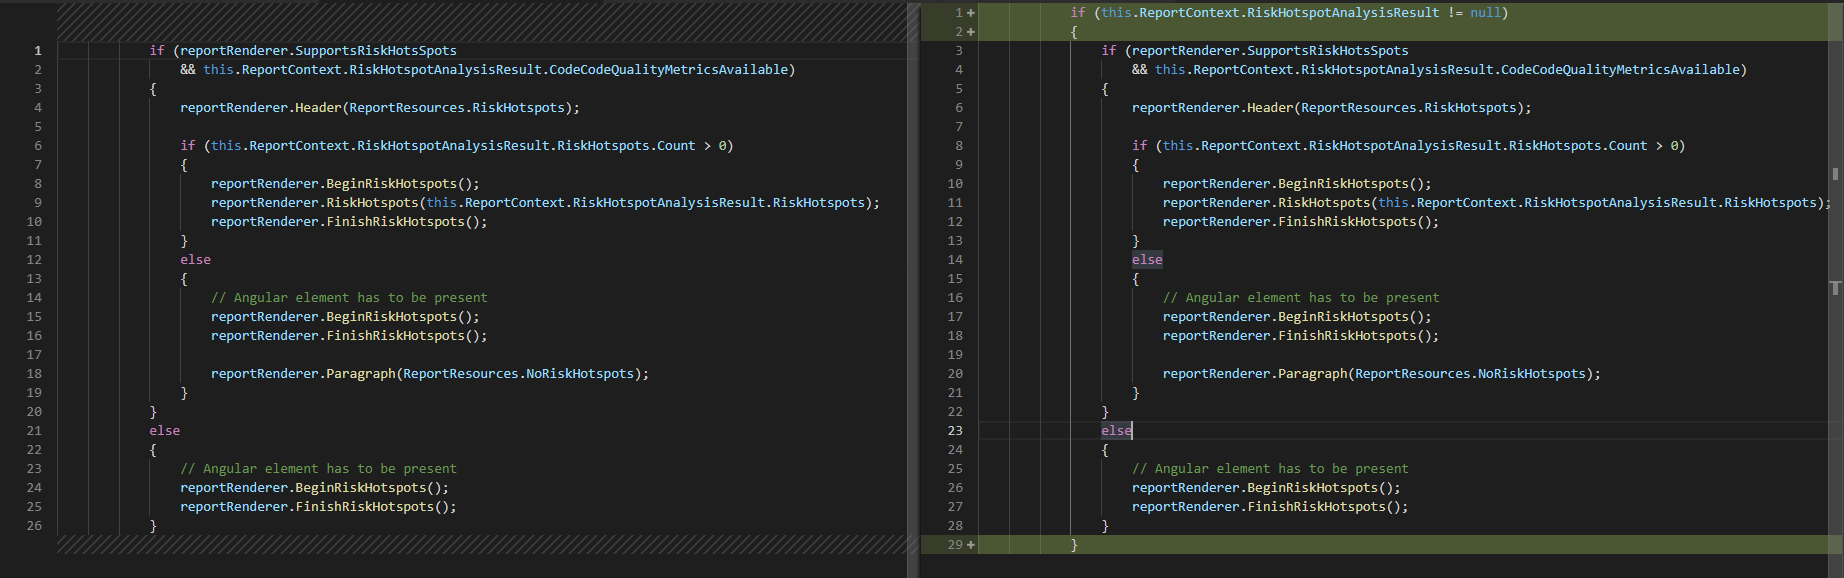Click 'reportRenderer.Header' call on left line 4
Screen dimensions: 1844x578
[261, 108]
